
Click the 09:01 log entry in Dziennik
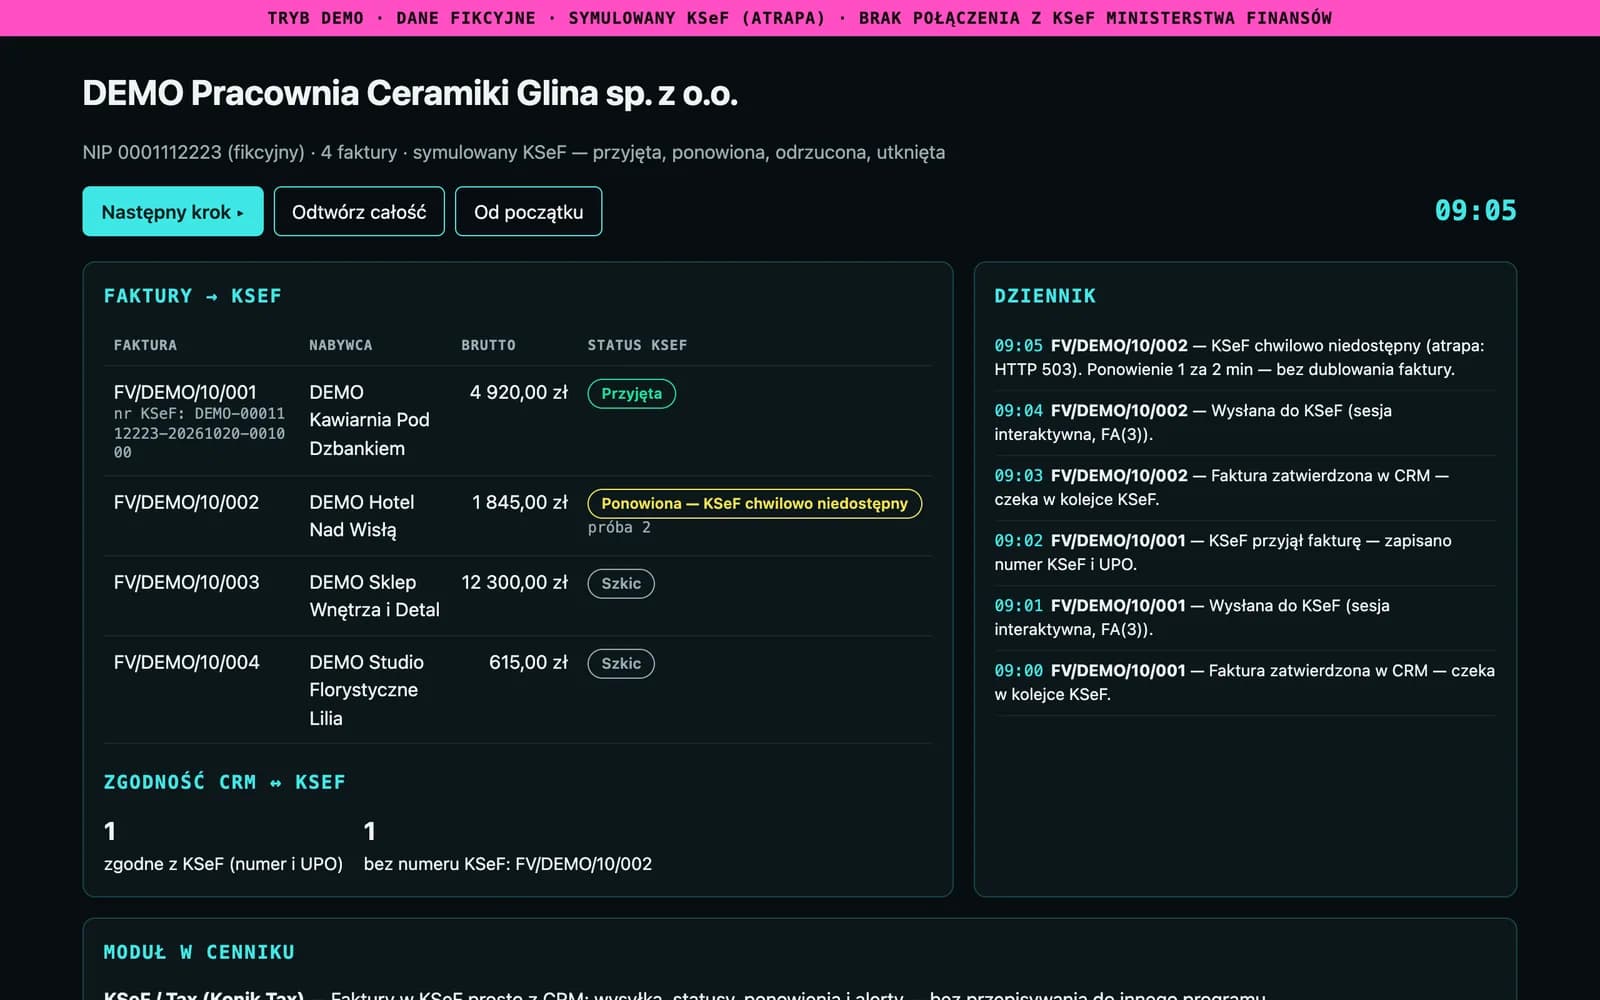point(1244,617)
